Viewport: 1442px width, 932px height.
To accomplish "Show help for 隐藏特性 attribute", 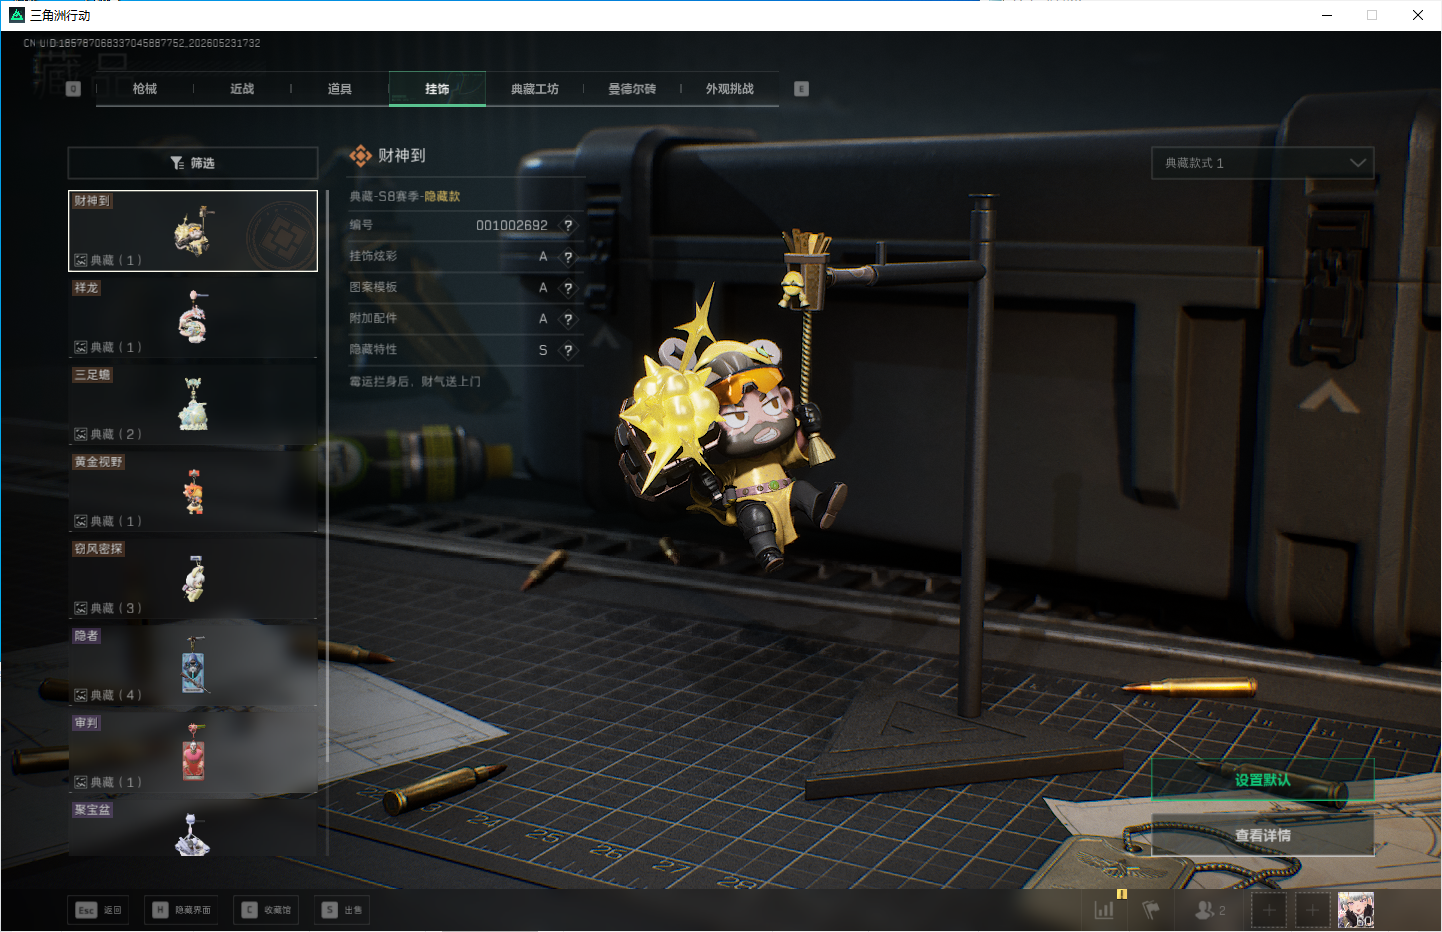I will click(568, 351).
